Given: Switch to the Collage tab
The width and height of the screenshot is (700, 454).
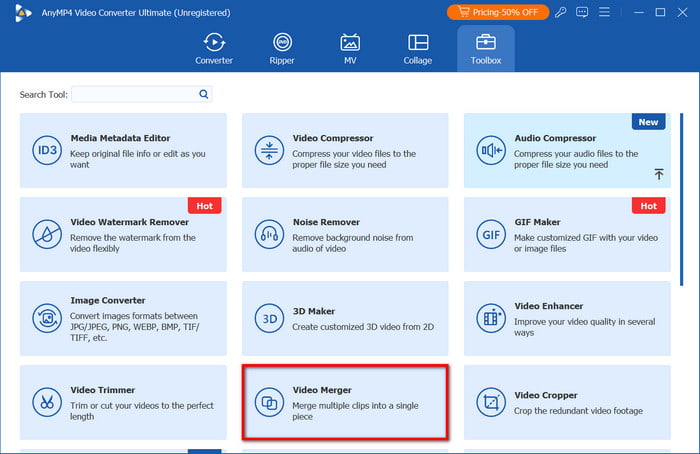Looking at the screenshot, I should pyautogui.click(x=418, y=49).
